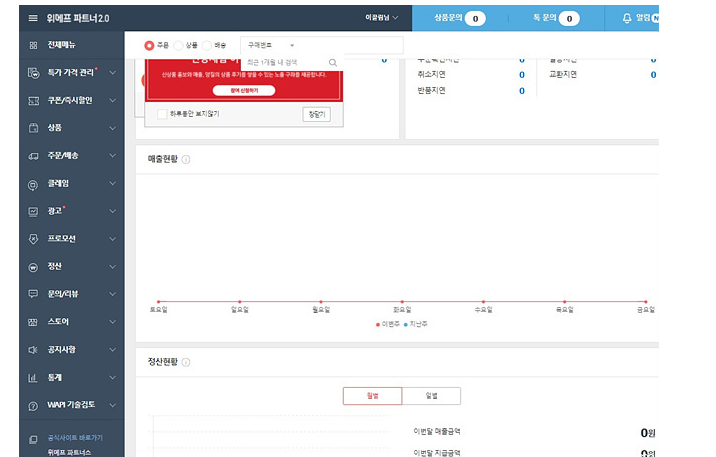Open the 특가 가격 관리 menu label
The height and width of the screenshot is (457, 716).
click(x=71, y=73)
